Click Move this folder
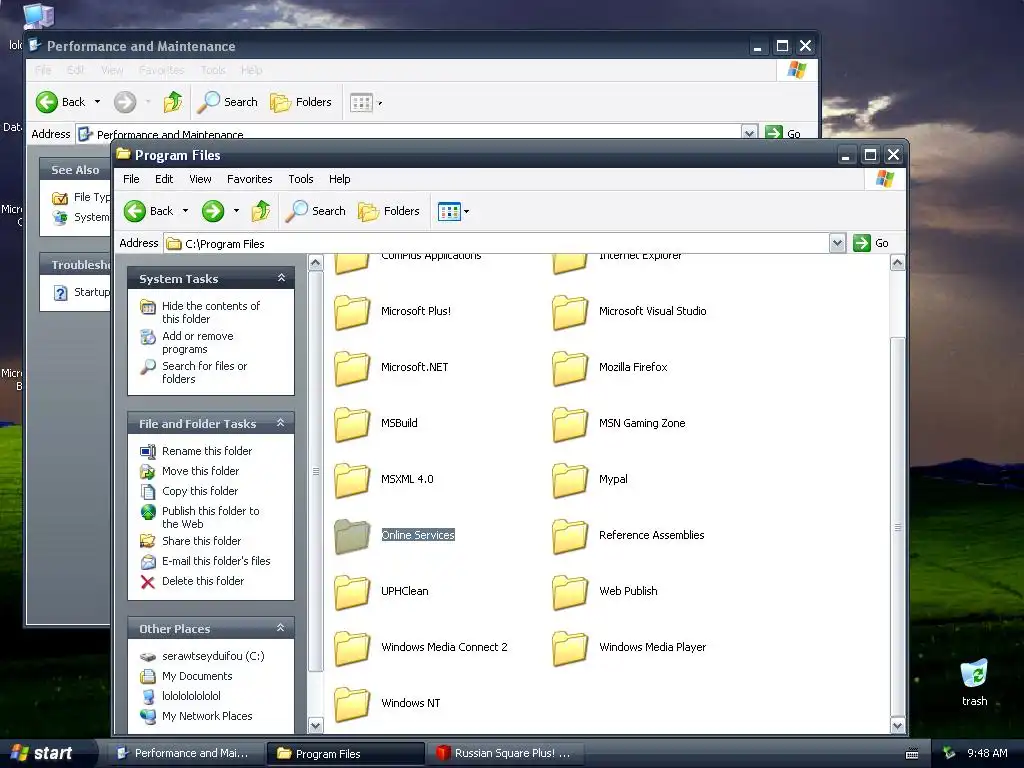Image resolution: width=1024 pixels, height=768 pixels. click(200, 471)
